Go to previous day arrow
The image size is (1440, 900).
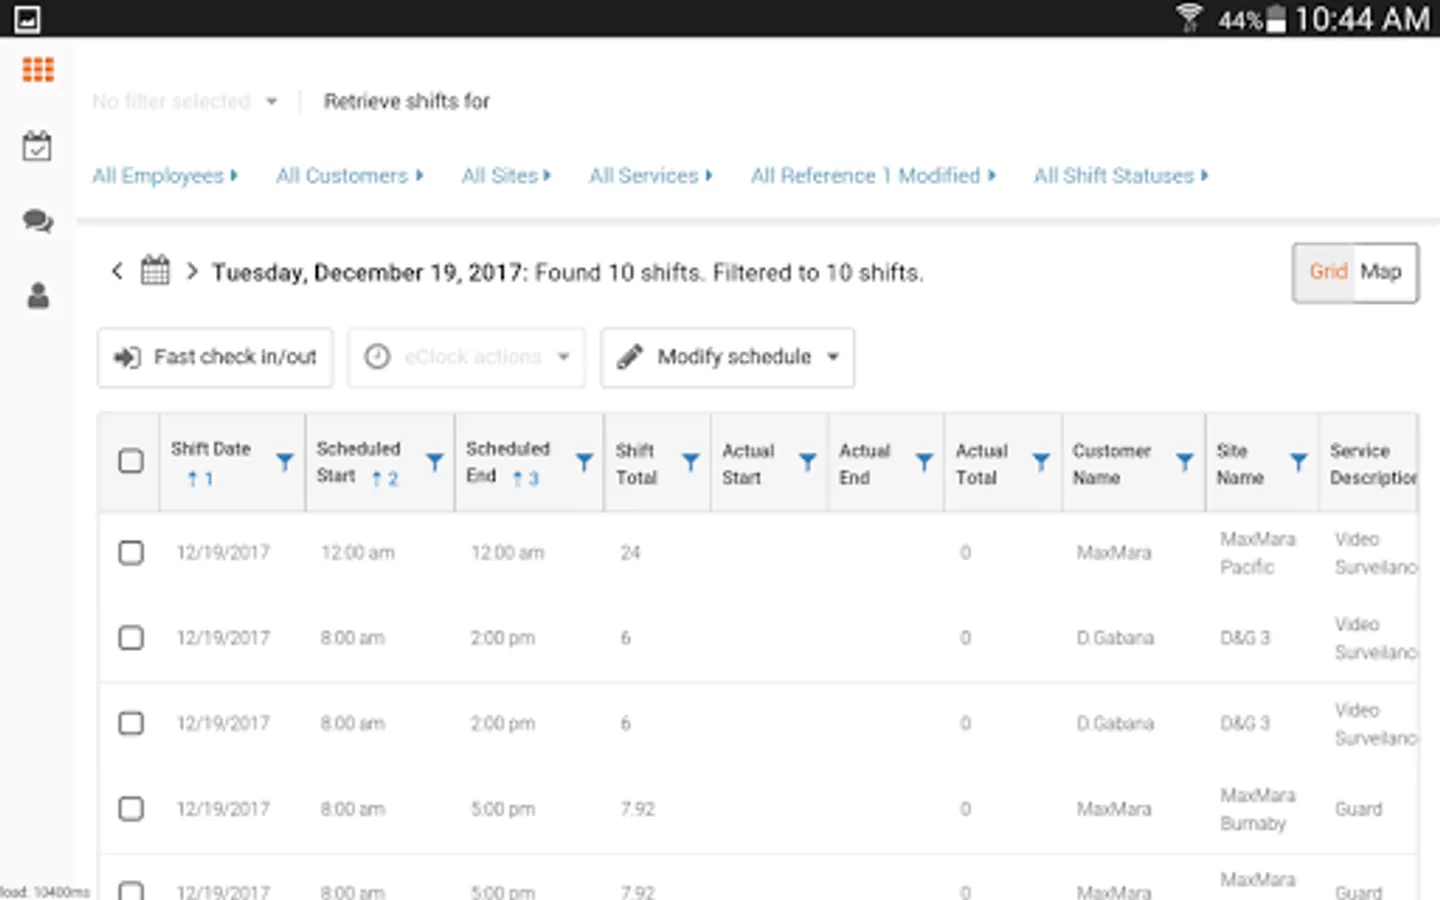click(117, 271)
